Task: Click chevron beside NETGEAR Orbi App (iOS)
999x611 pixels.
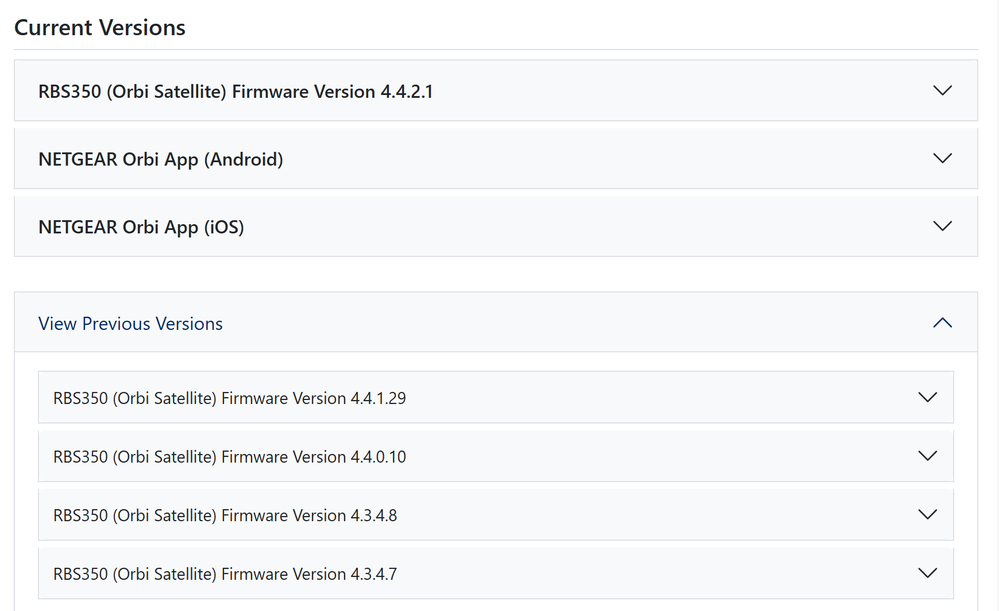Action: click(941, 226)
